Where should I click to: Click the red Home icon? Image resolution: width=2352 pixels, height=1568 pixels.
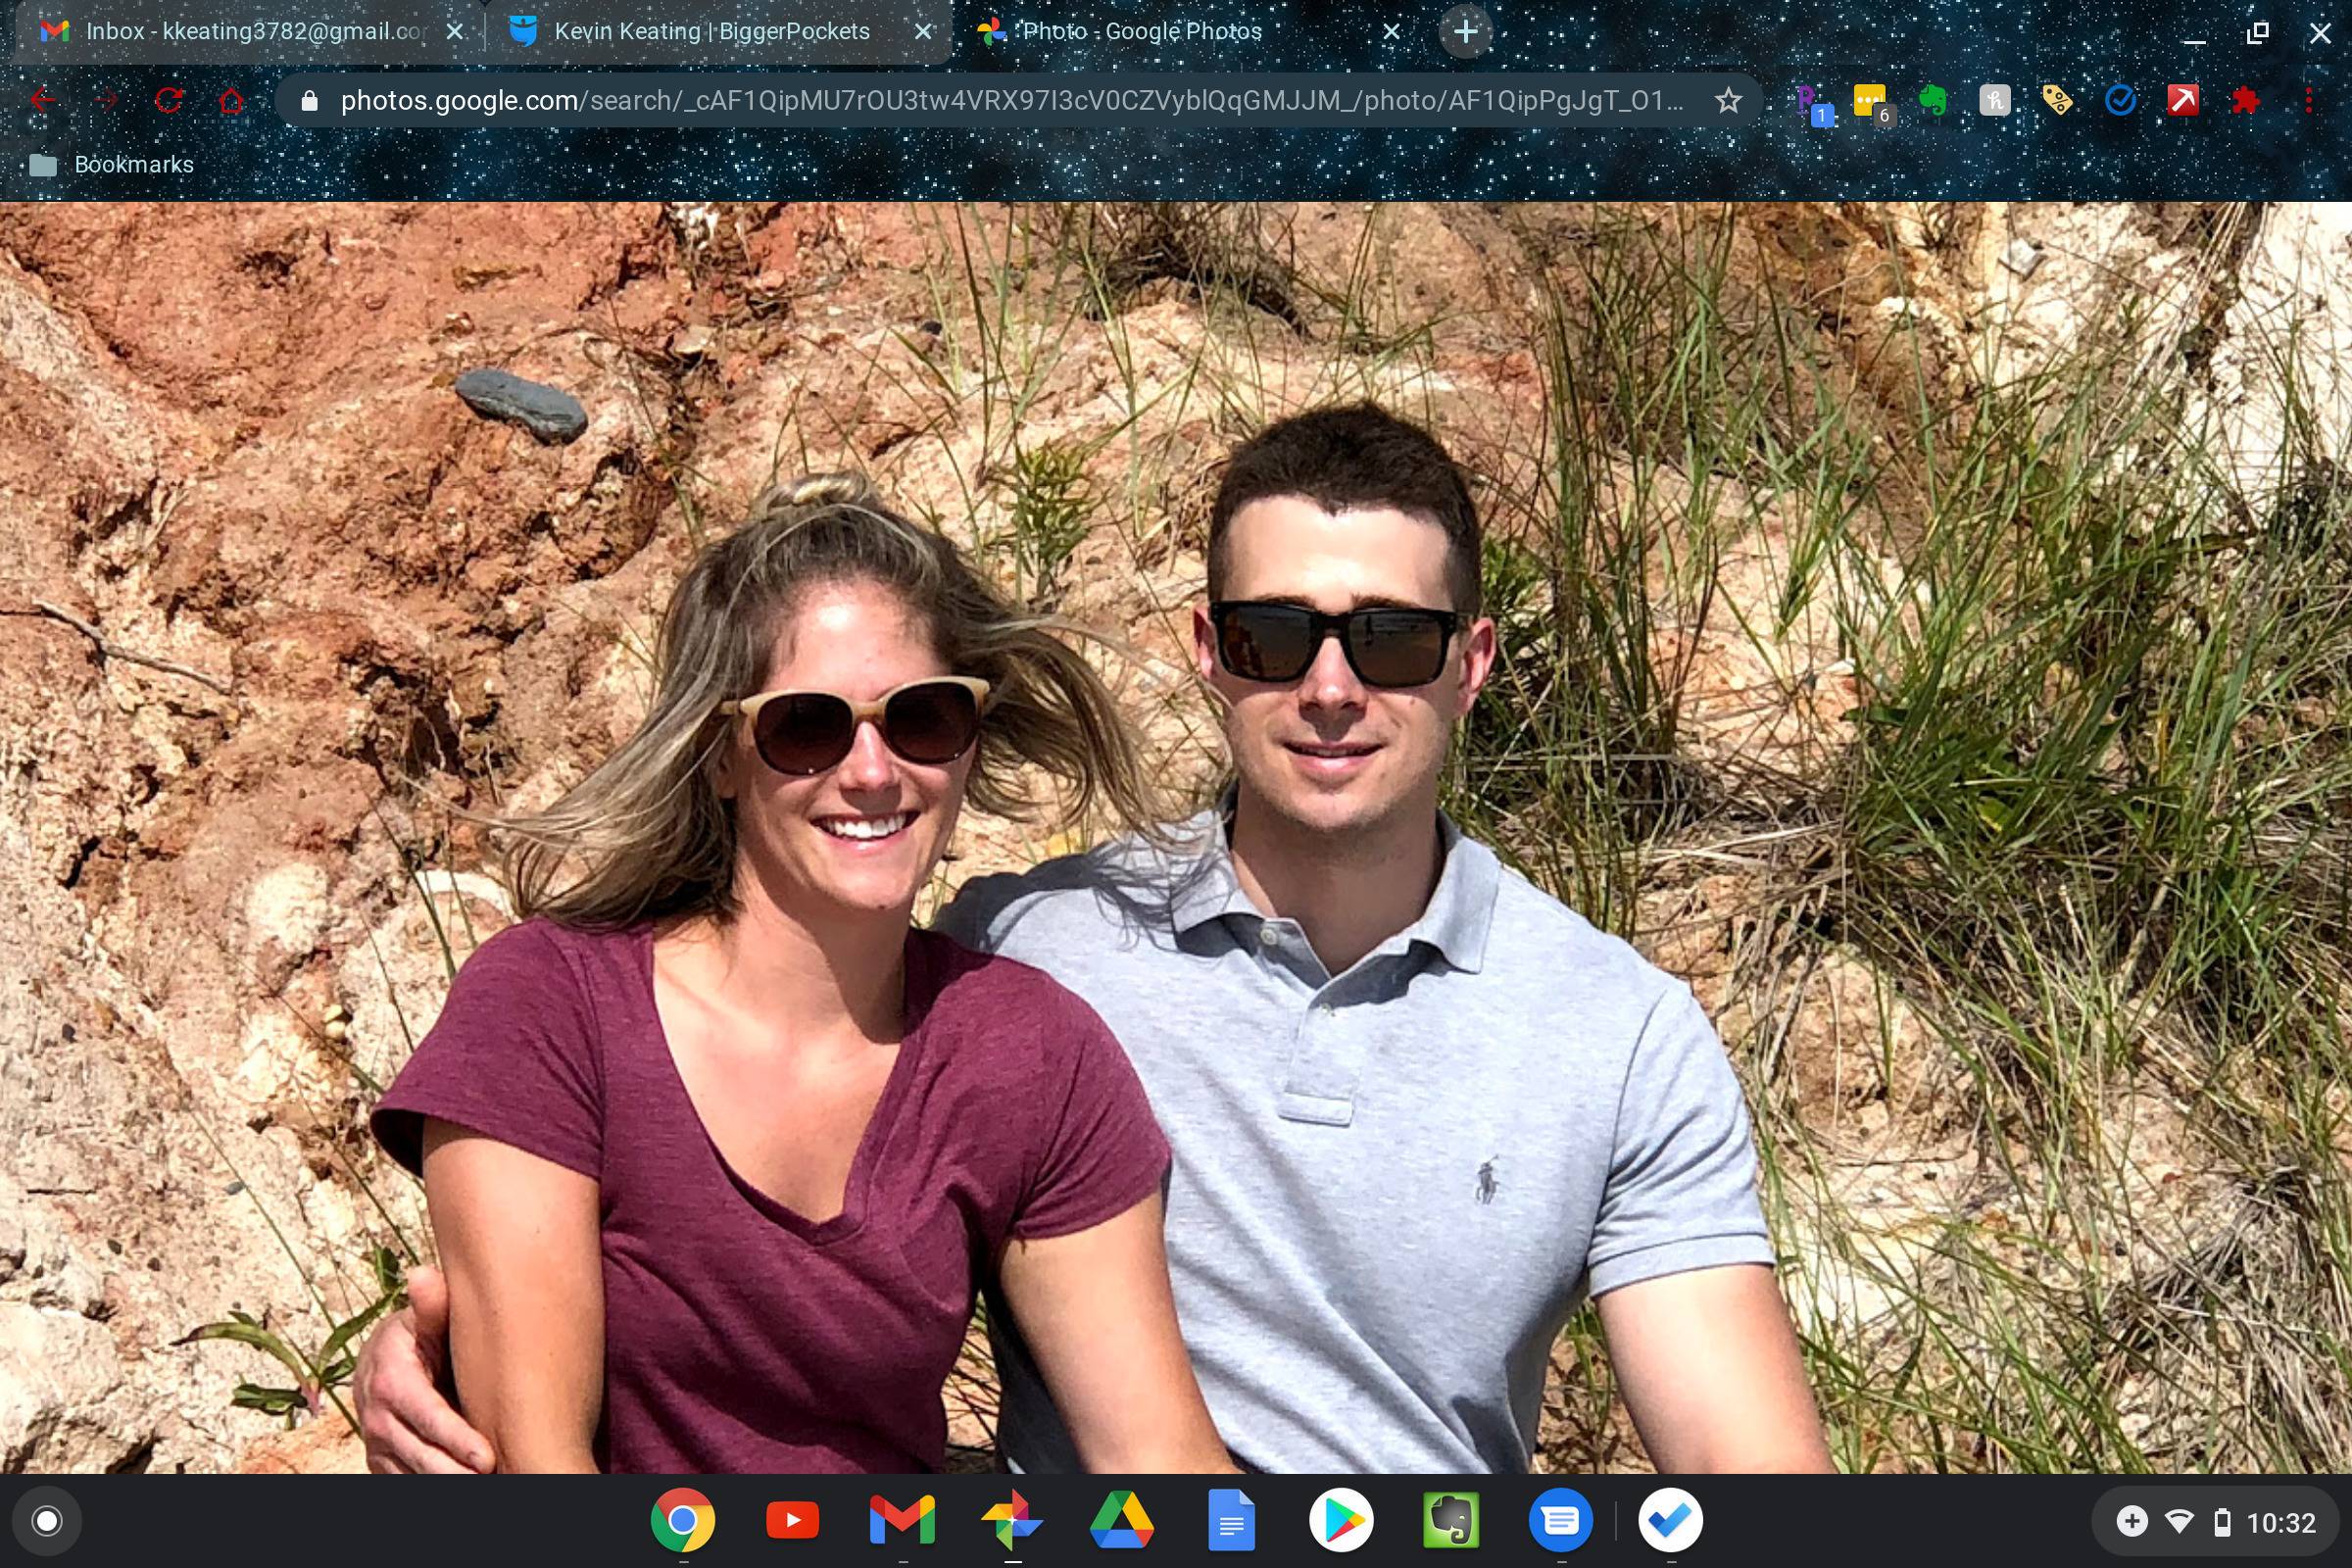click(x=231, y=100)
